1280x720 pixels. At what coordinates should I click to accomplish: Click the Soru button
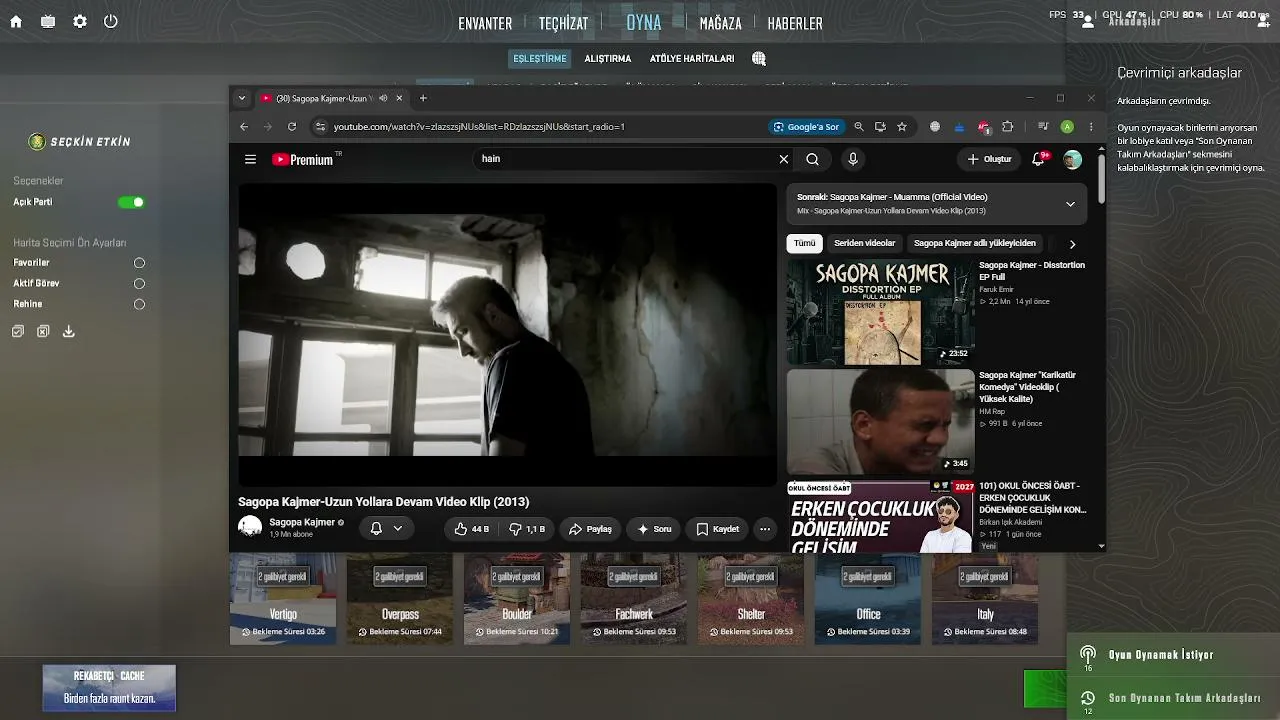654,529
